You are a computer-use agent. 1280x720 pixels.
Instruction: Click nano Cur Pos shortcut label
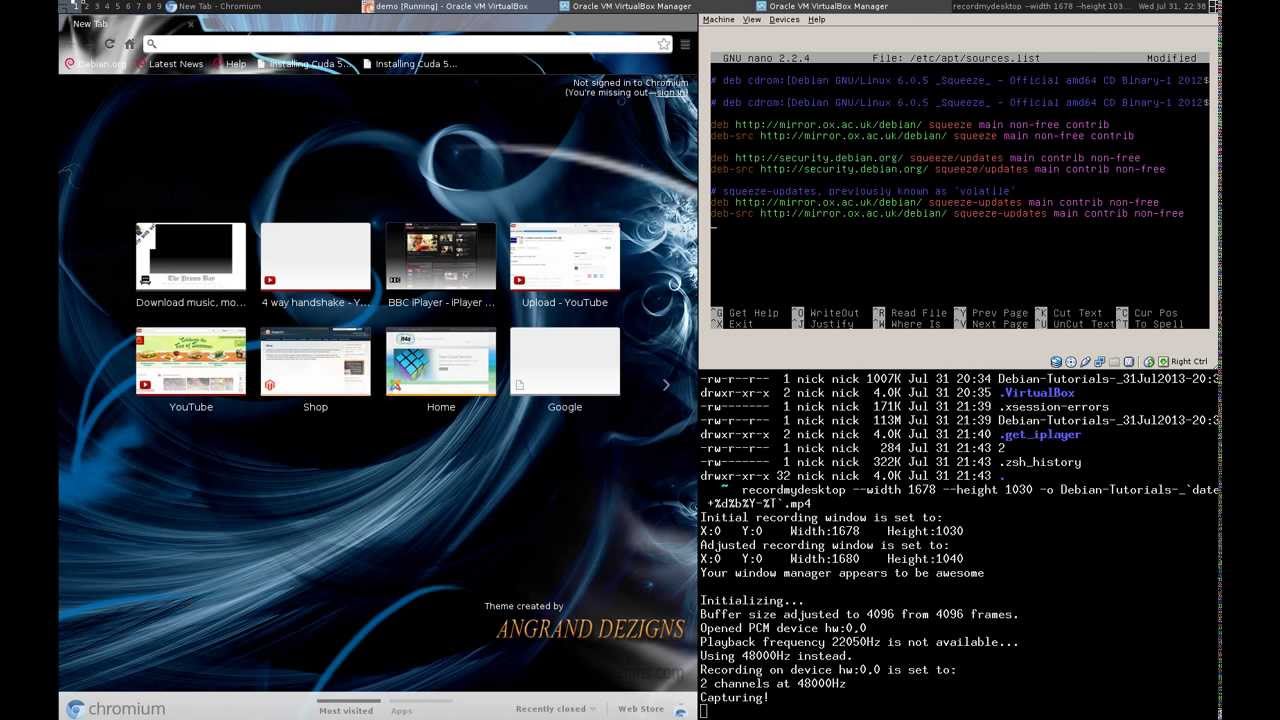[x=1155, y=313]
